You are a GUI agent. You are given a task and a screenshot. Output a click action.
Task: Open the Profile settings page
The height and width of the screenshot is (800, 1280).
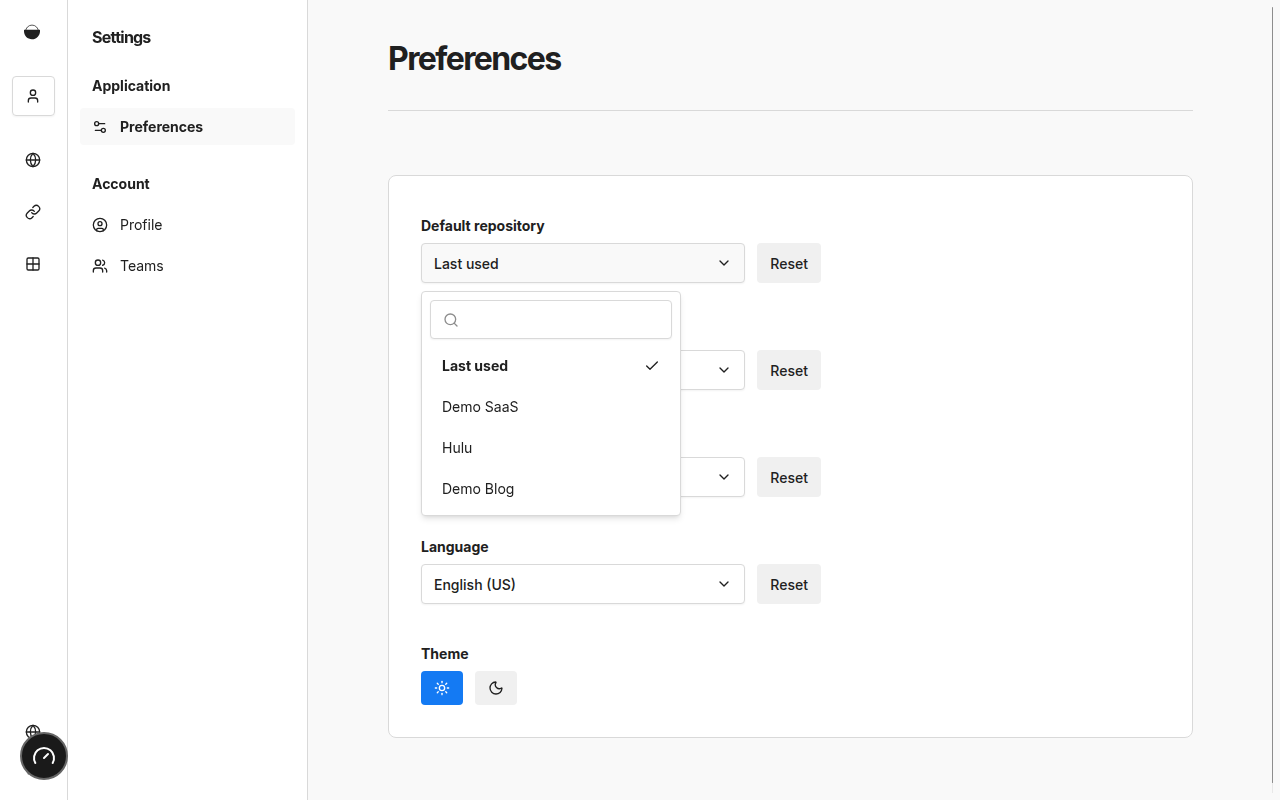coord(140,224)
